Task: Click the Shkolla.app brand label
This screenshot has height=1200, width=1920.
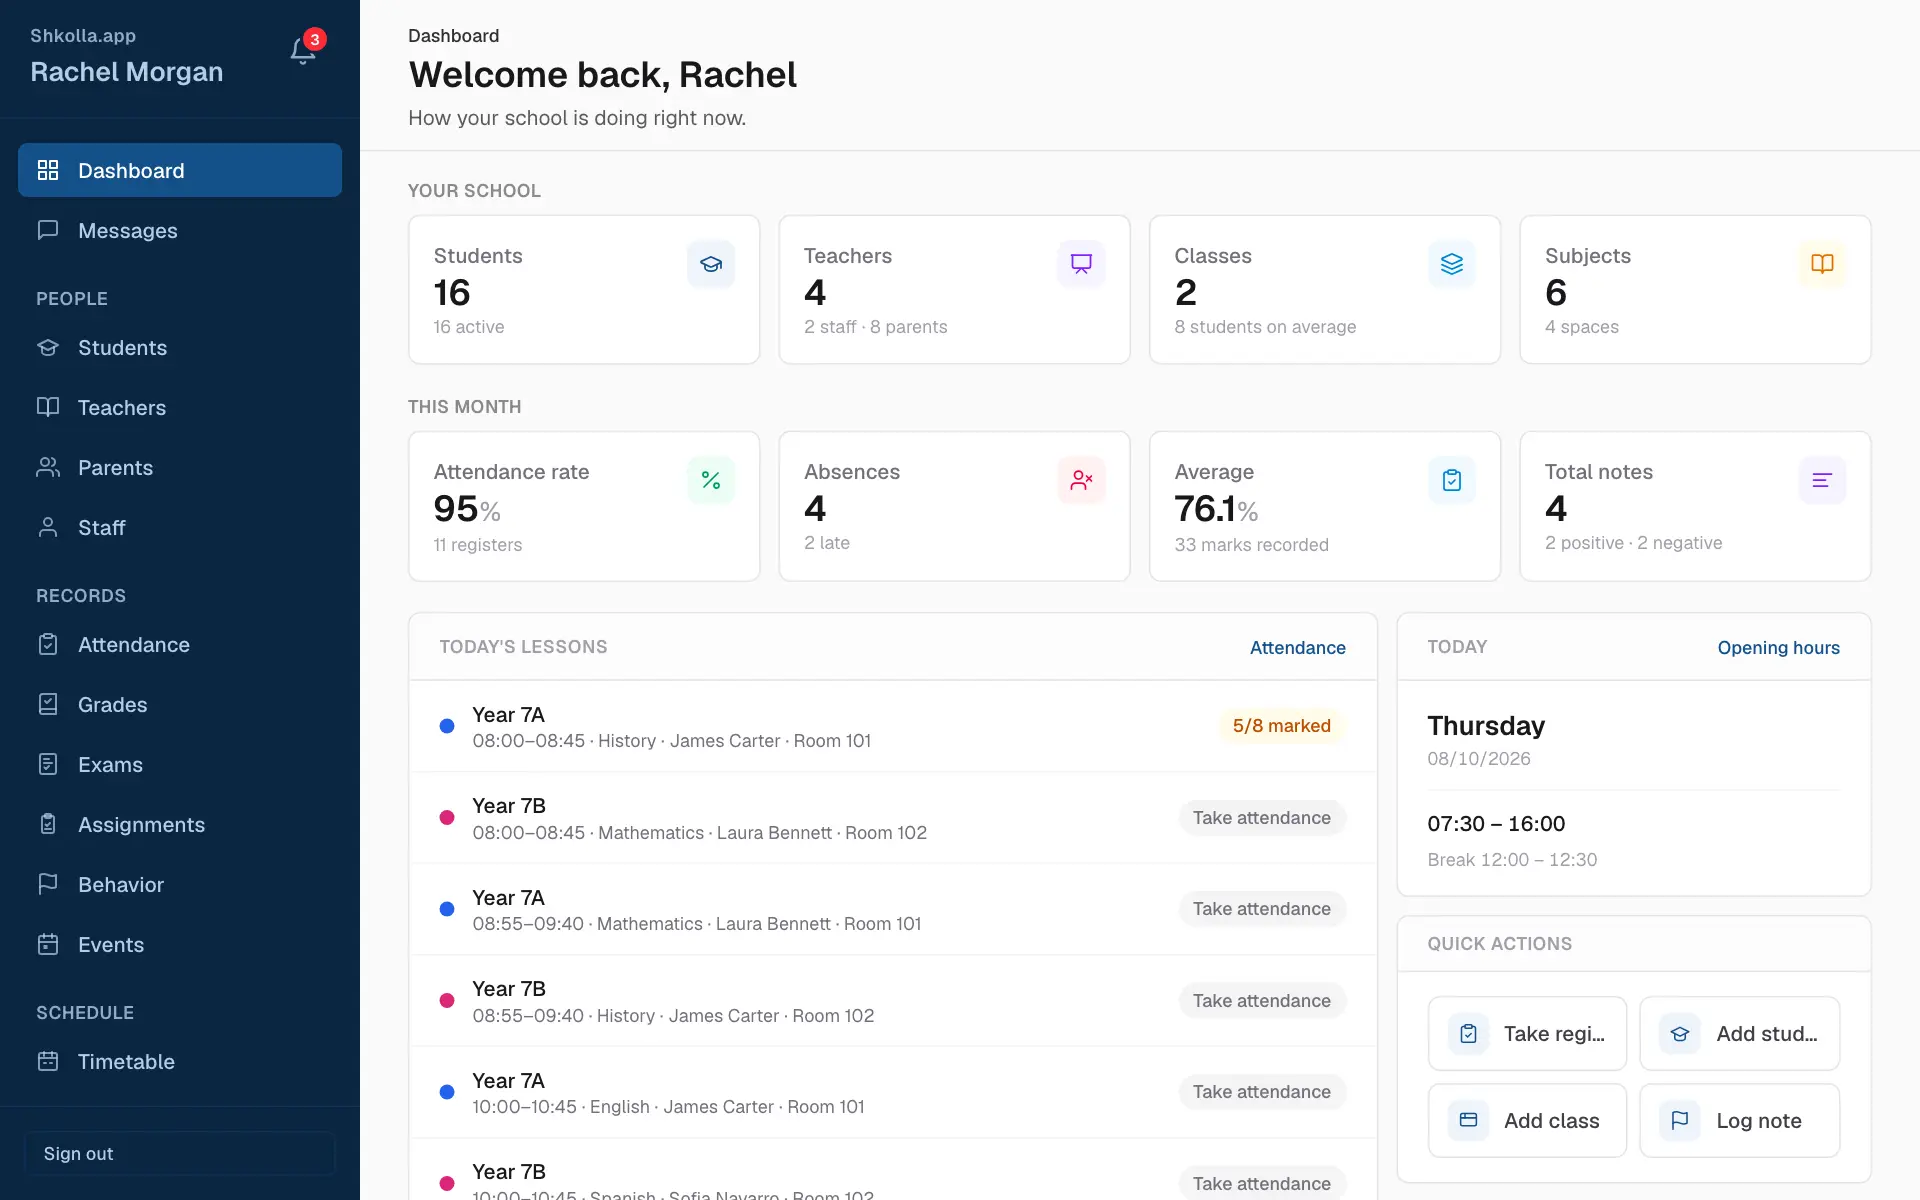Action: (x=83, y=35)
